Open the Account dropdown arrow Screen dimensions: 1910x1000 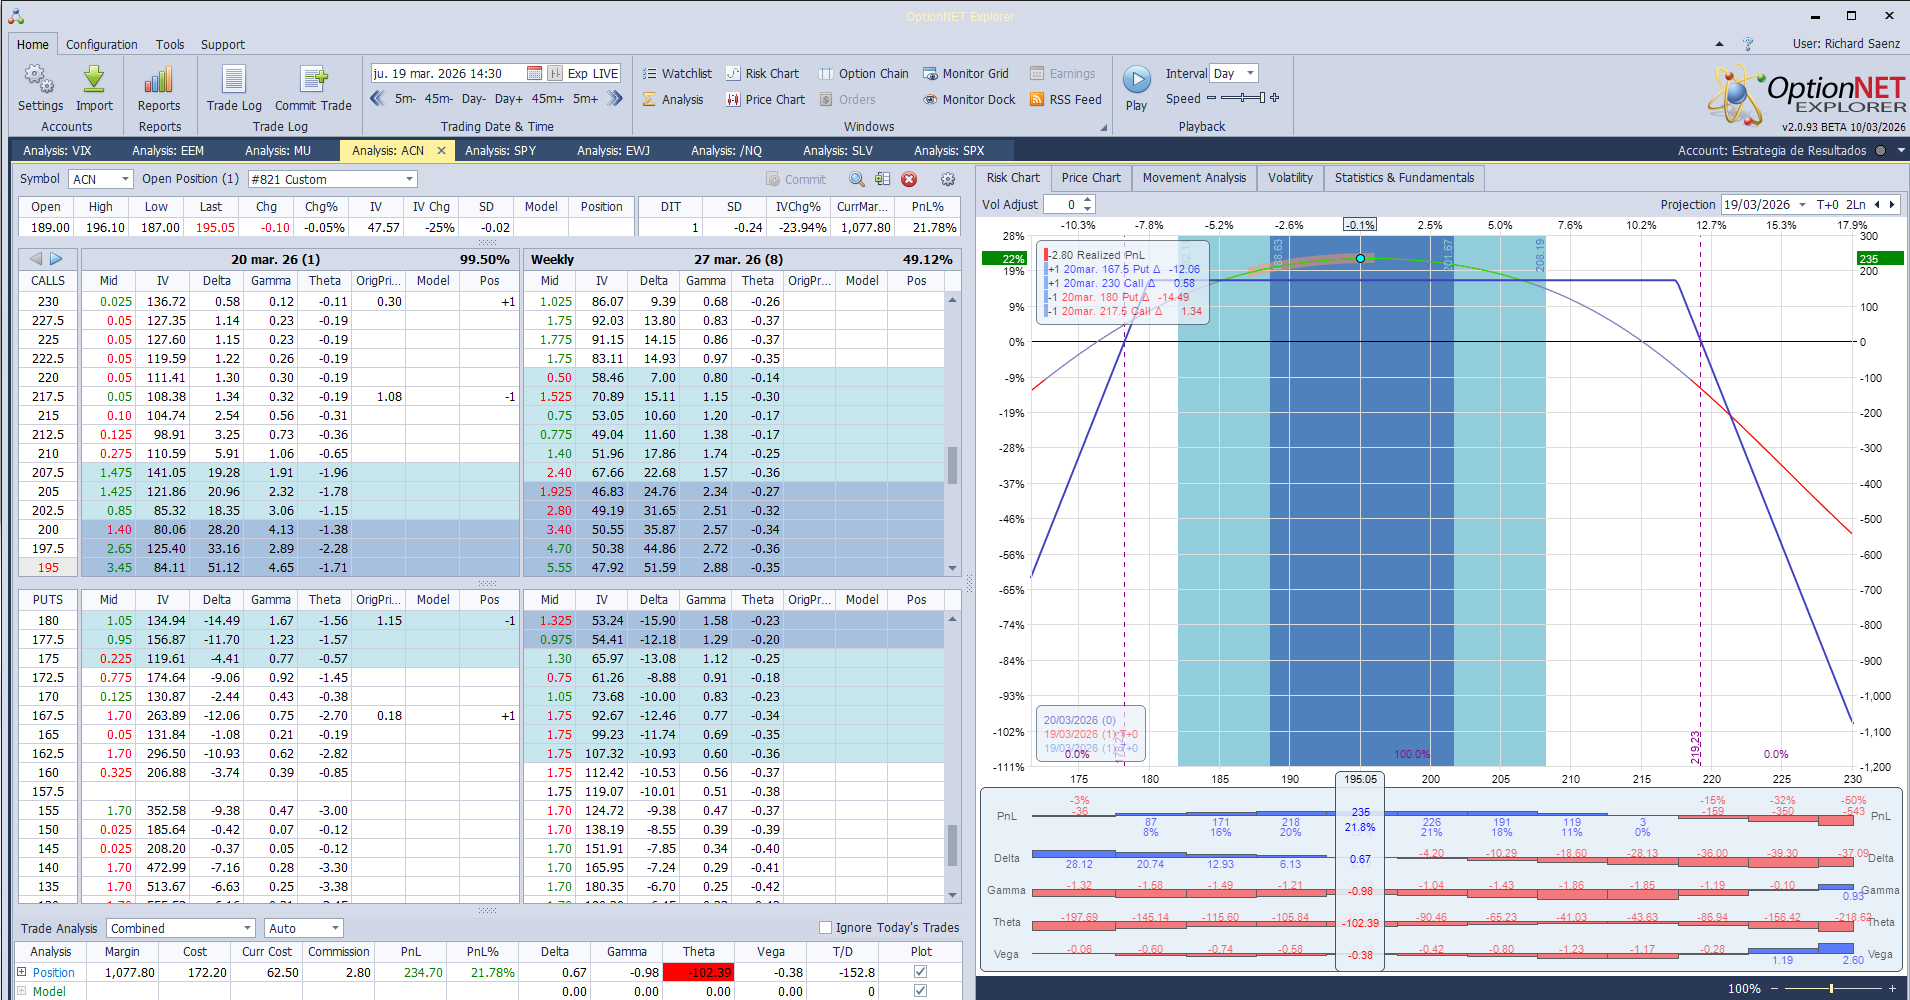coord(1901,151)
